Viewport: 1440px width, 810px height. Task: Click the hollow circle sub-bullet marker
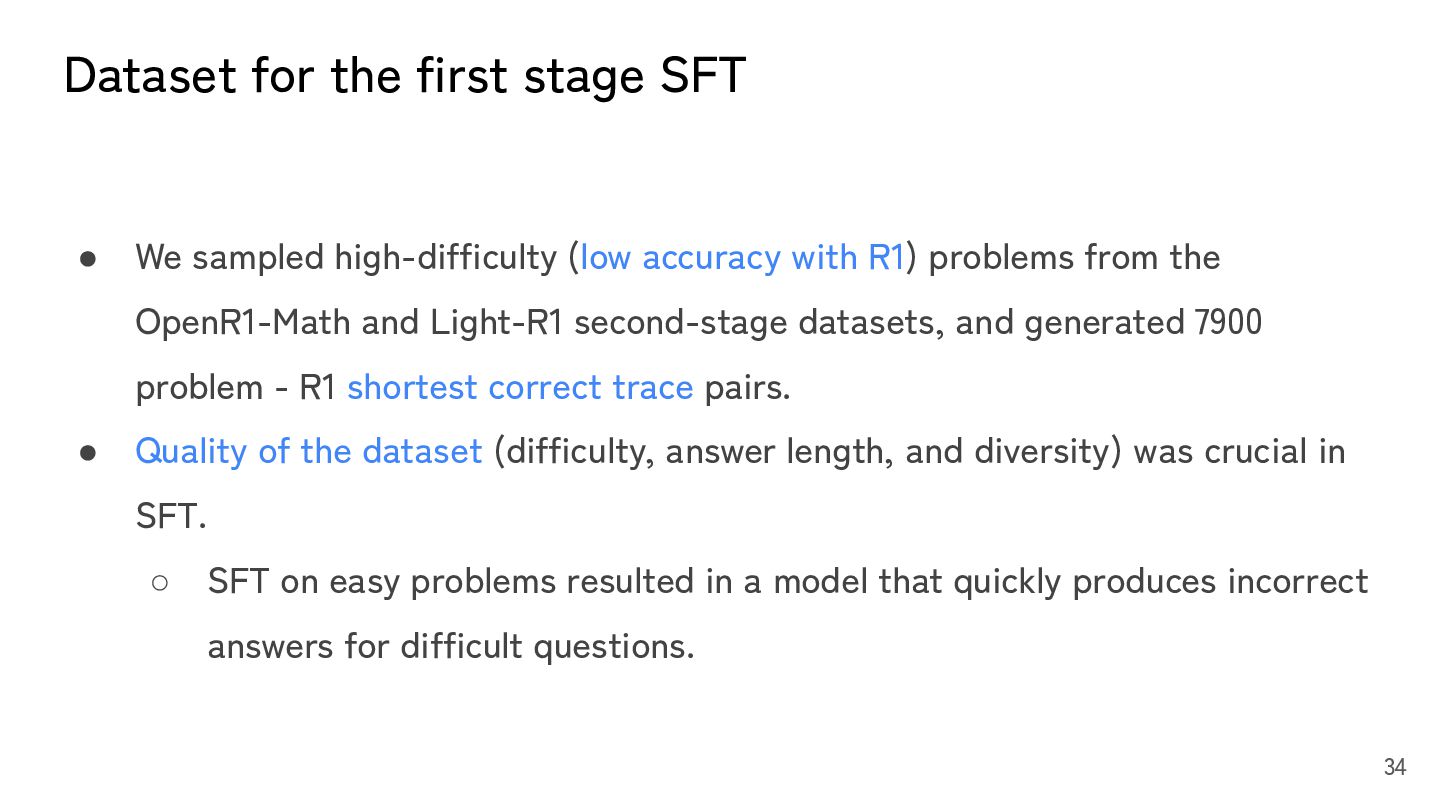(161, 582)
